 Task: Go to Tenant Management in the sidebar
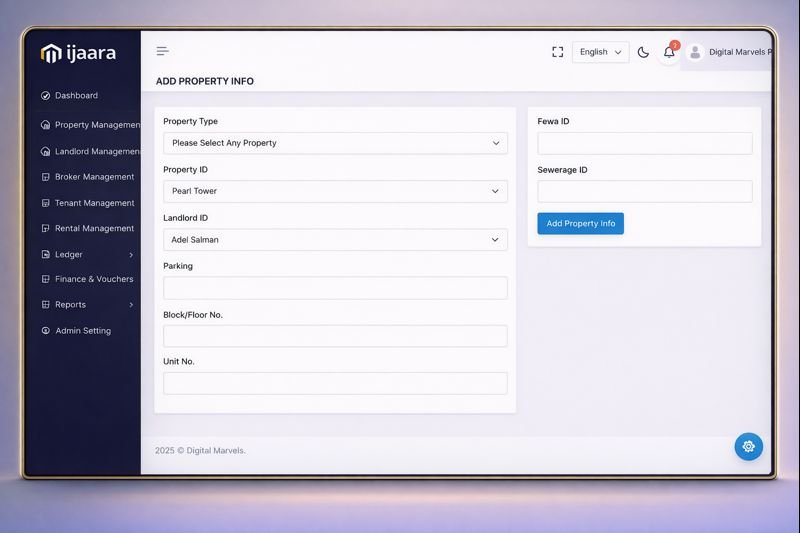pyautogui.click(x=94, y=203)
